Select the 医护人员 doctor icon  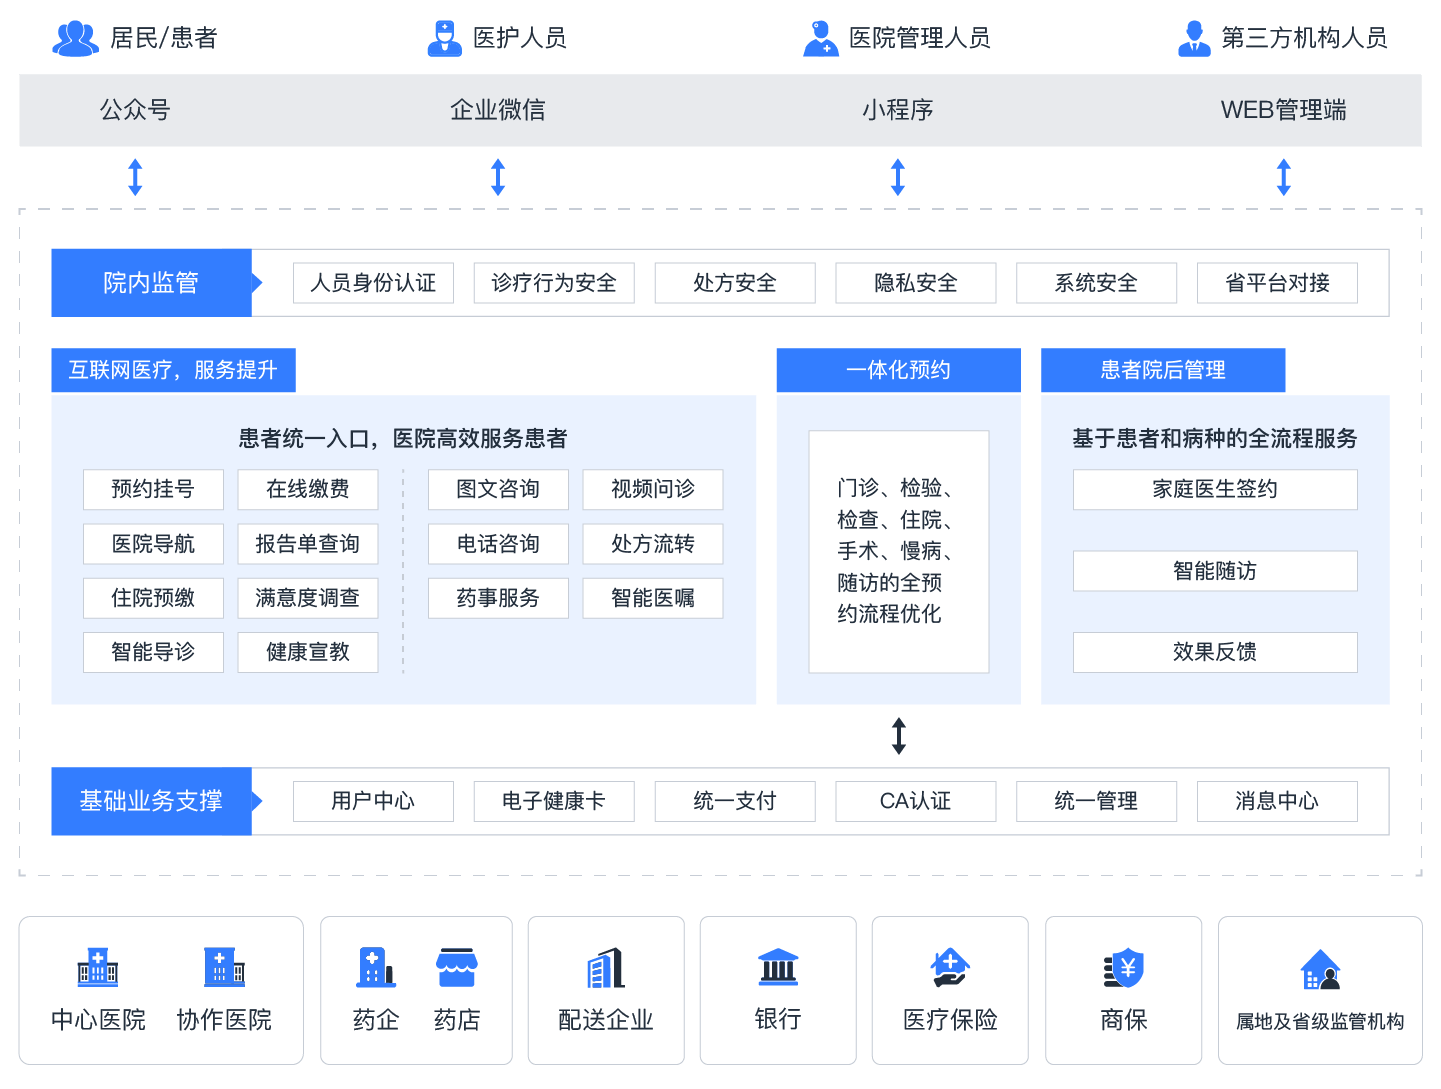point(444,38)
